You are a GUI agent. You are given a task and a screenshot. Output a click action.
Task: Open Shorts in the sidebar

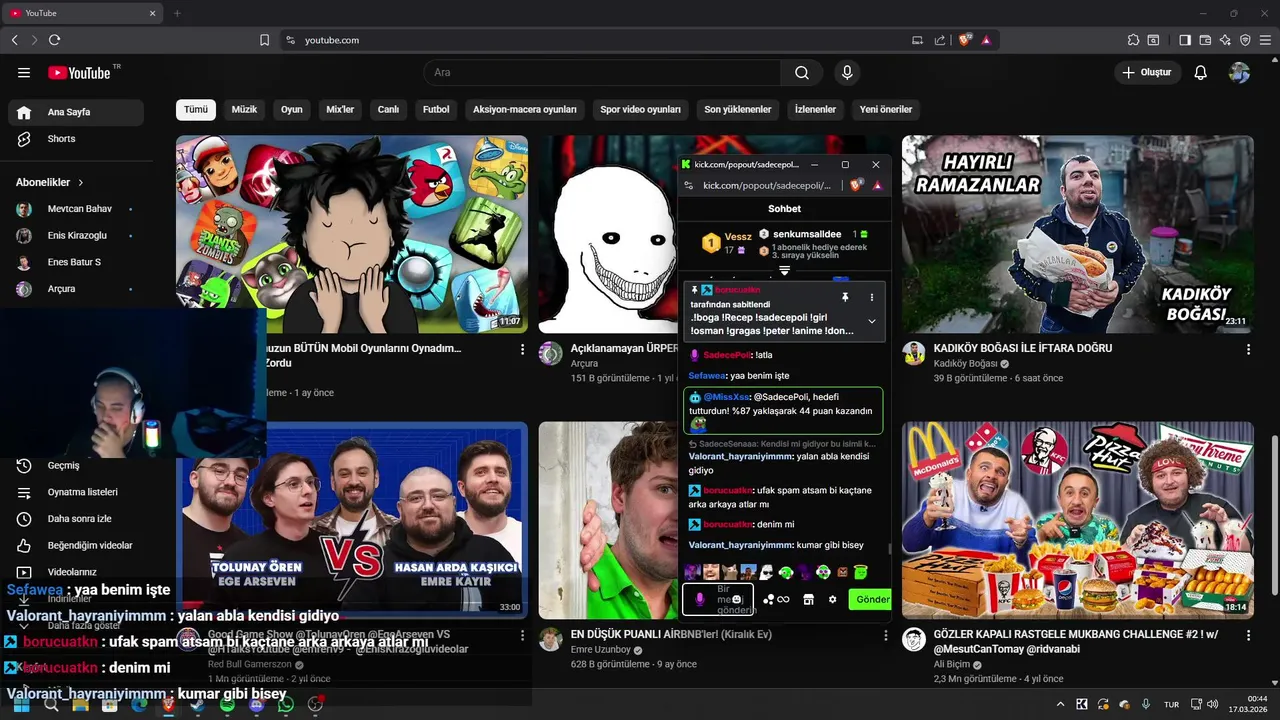tap(76, 139)
